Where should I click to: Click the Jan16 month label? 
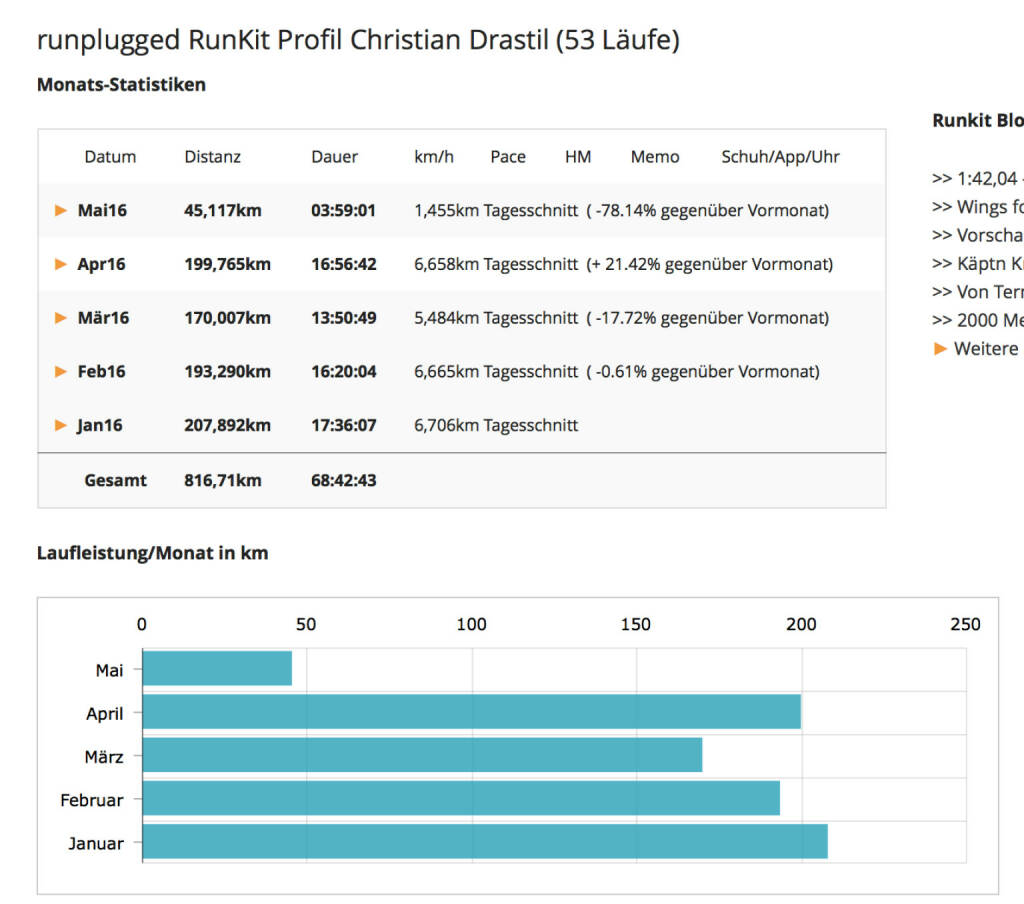click(x=99, y=425)
